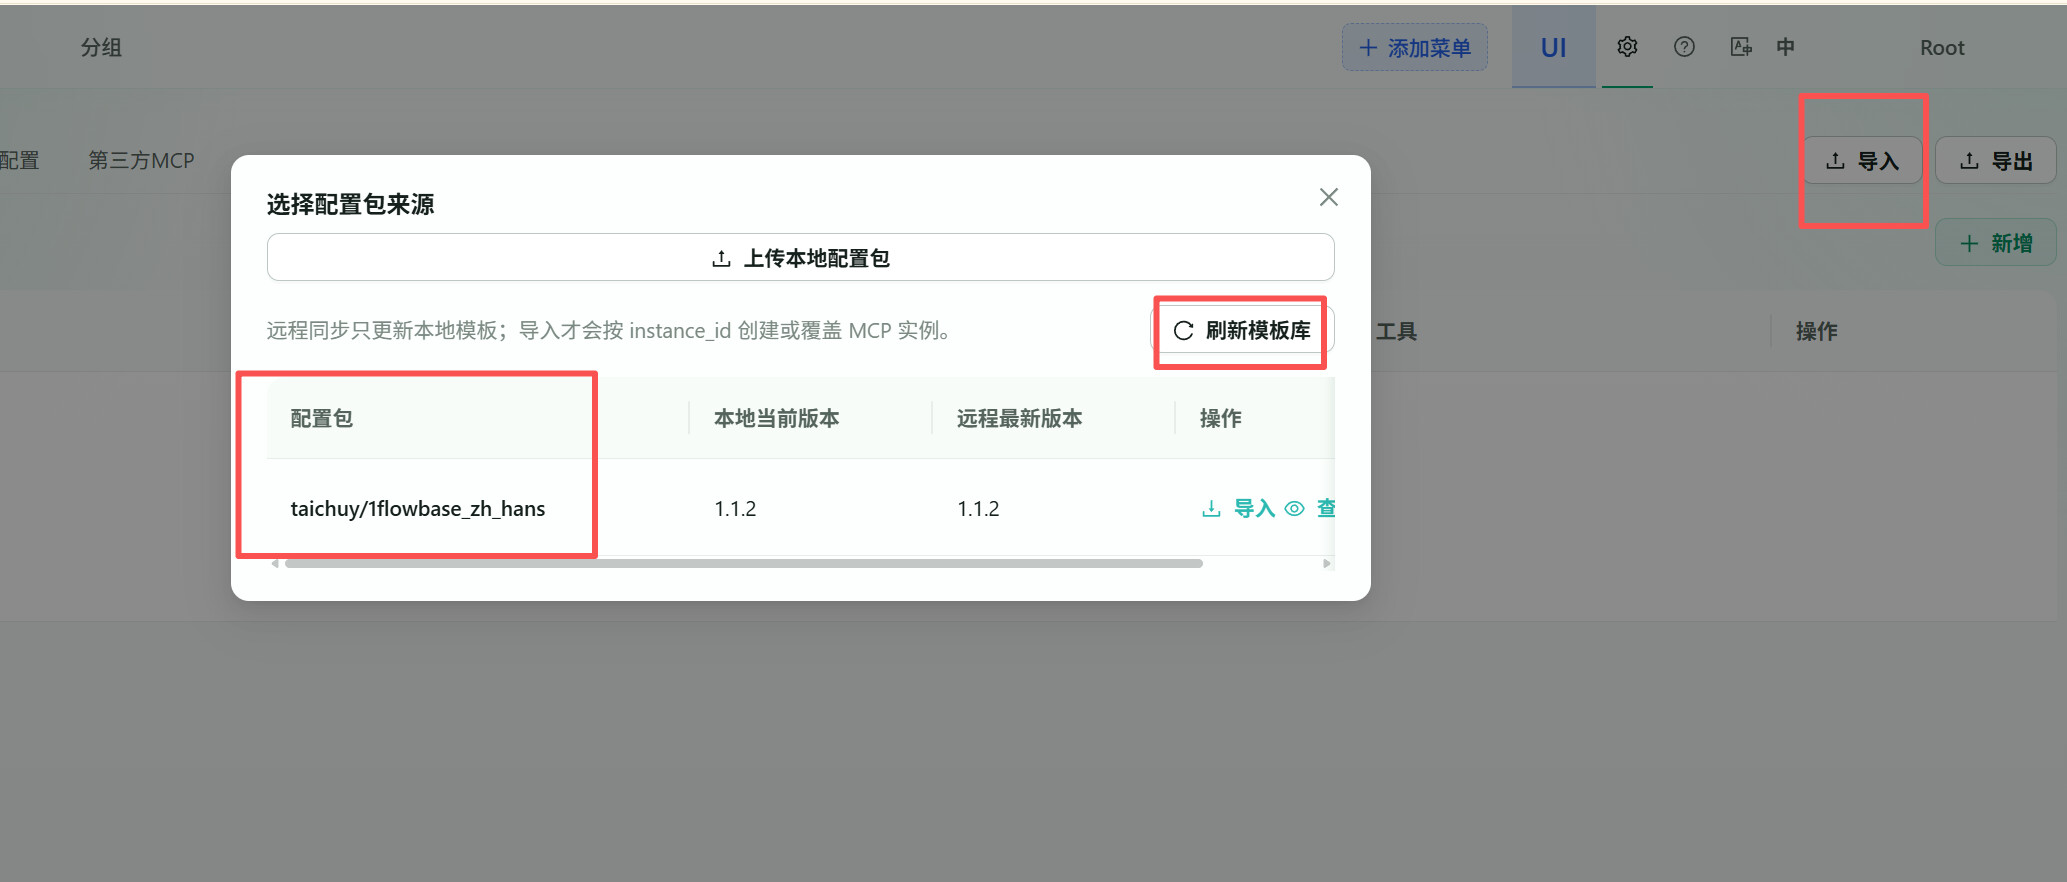The width and height of the screenshot is (2067, 882).
Task: Click the 操作 header in background table
Action: coord(1816,331)
